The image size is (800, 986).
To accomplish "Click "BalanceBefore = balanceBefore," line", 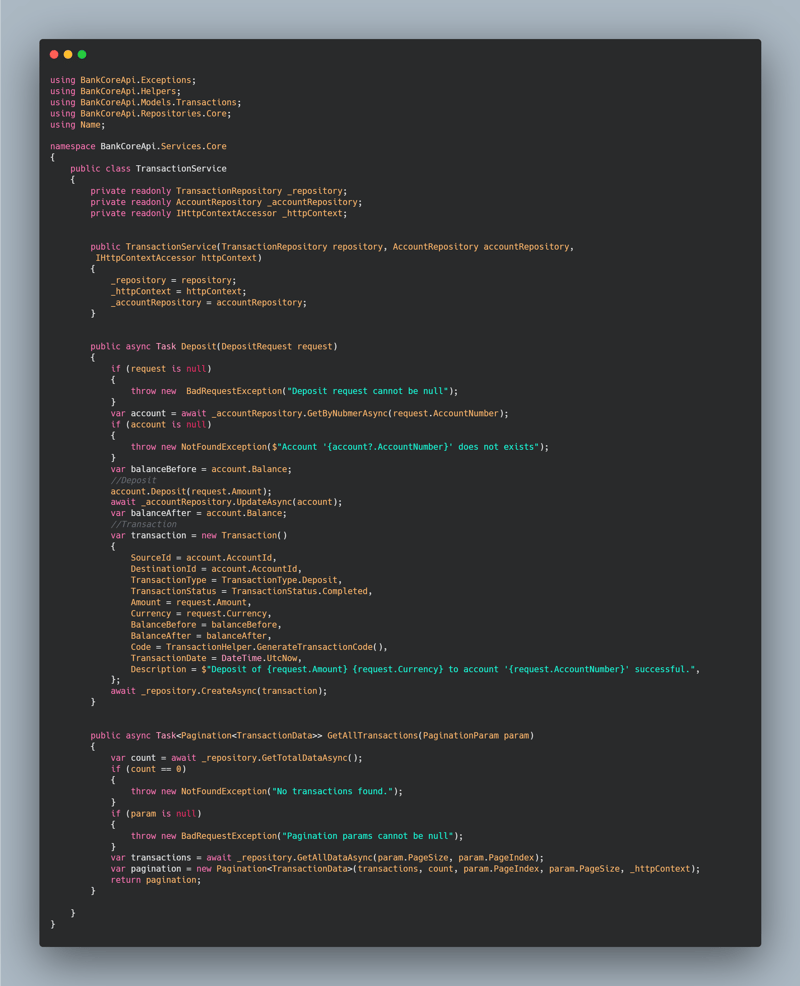I will tap(206, 625).
